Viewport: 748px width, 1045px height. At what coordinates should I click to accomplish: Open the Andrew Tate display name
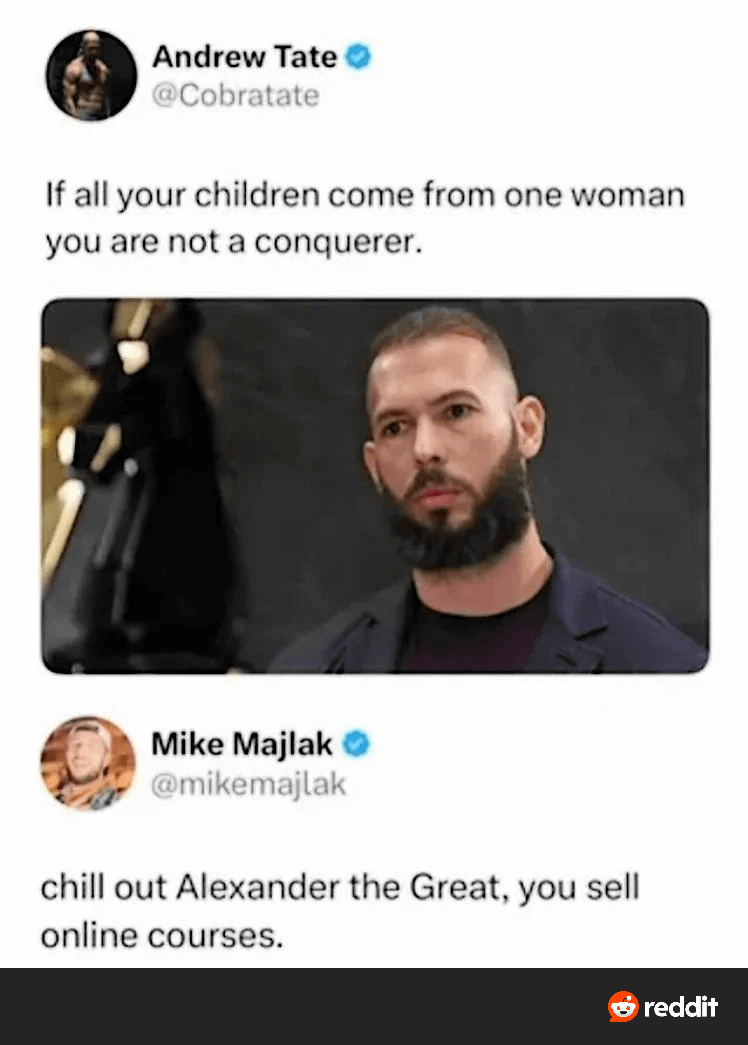pyautogui.click(x=245, y=57)
